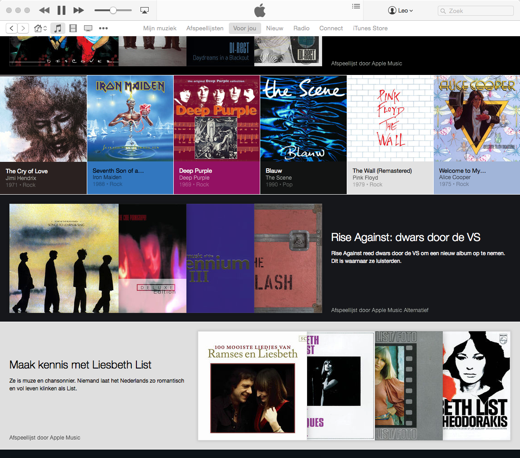Select the Music note media icon
The image size is (520, 458).
point(58,28)
